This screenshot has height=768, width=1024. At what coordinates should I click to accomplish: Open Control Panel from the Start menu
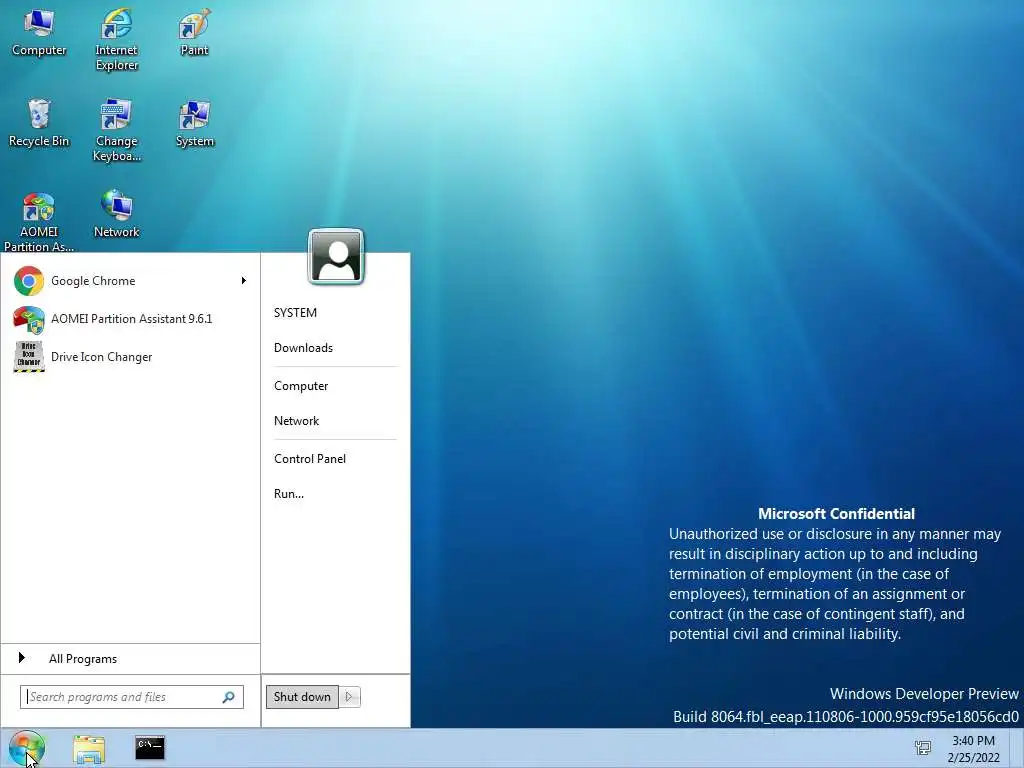tap(310, 459)
